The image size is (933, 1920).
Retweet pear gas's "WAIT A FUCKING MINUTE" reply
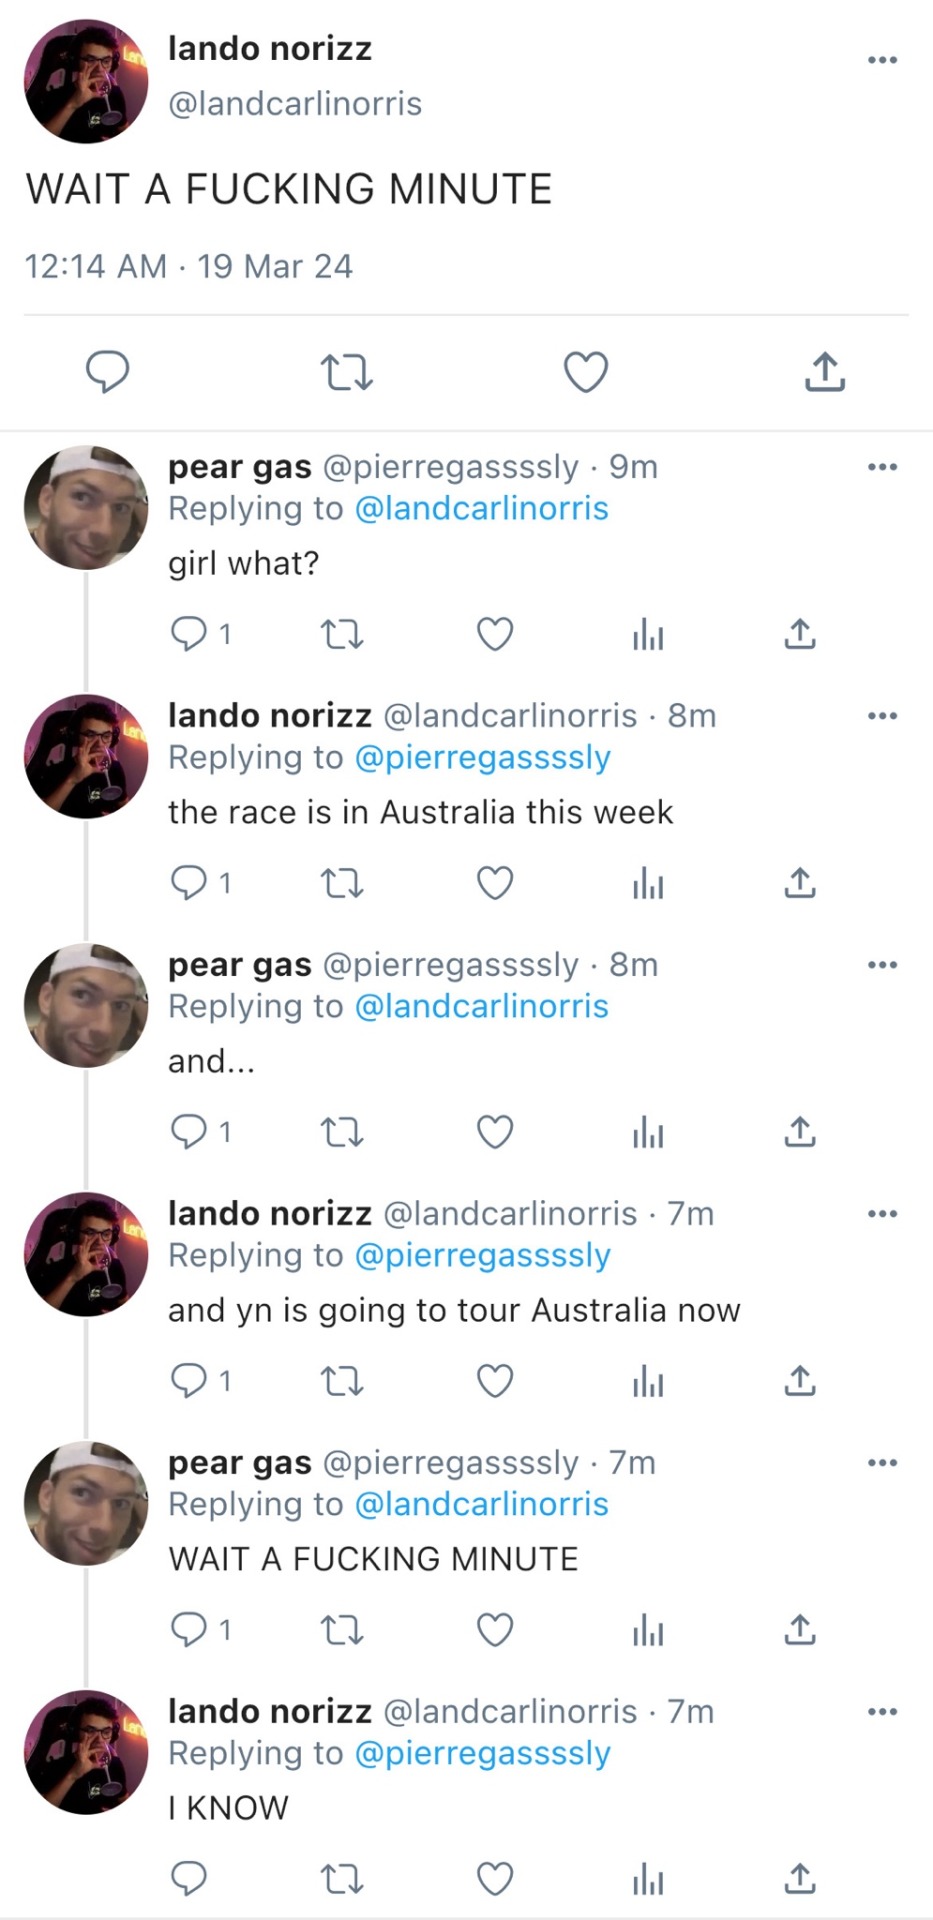[341, 1630]
